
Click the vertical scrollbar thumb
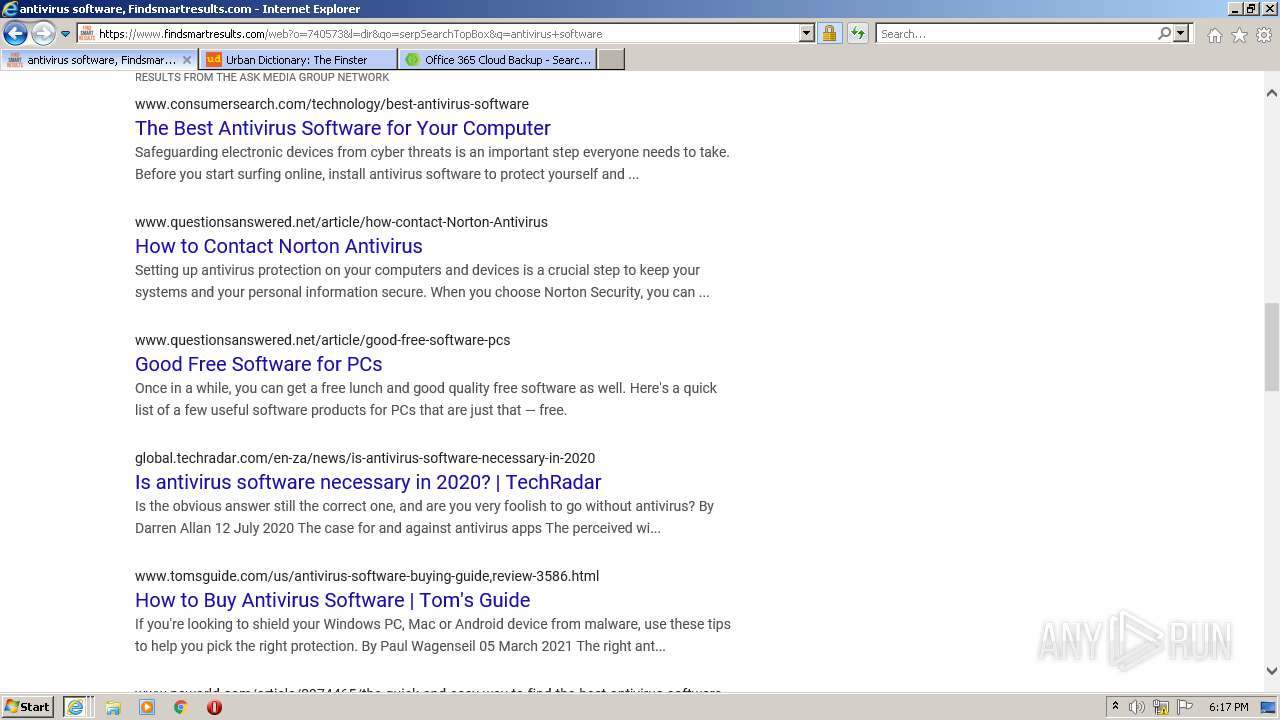point(1272,347)
